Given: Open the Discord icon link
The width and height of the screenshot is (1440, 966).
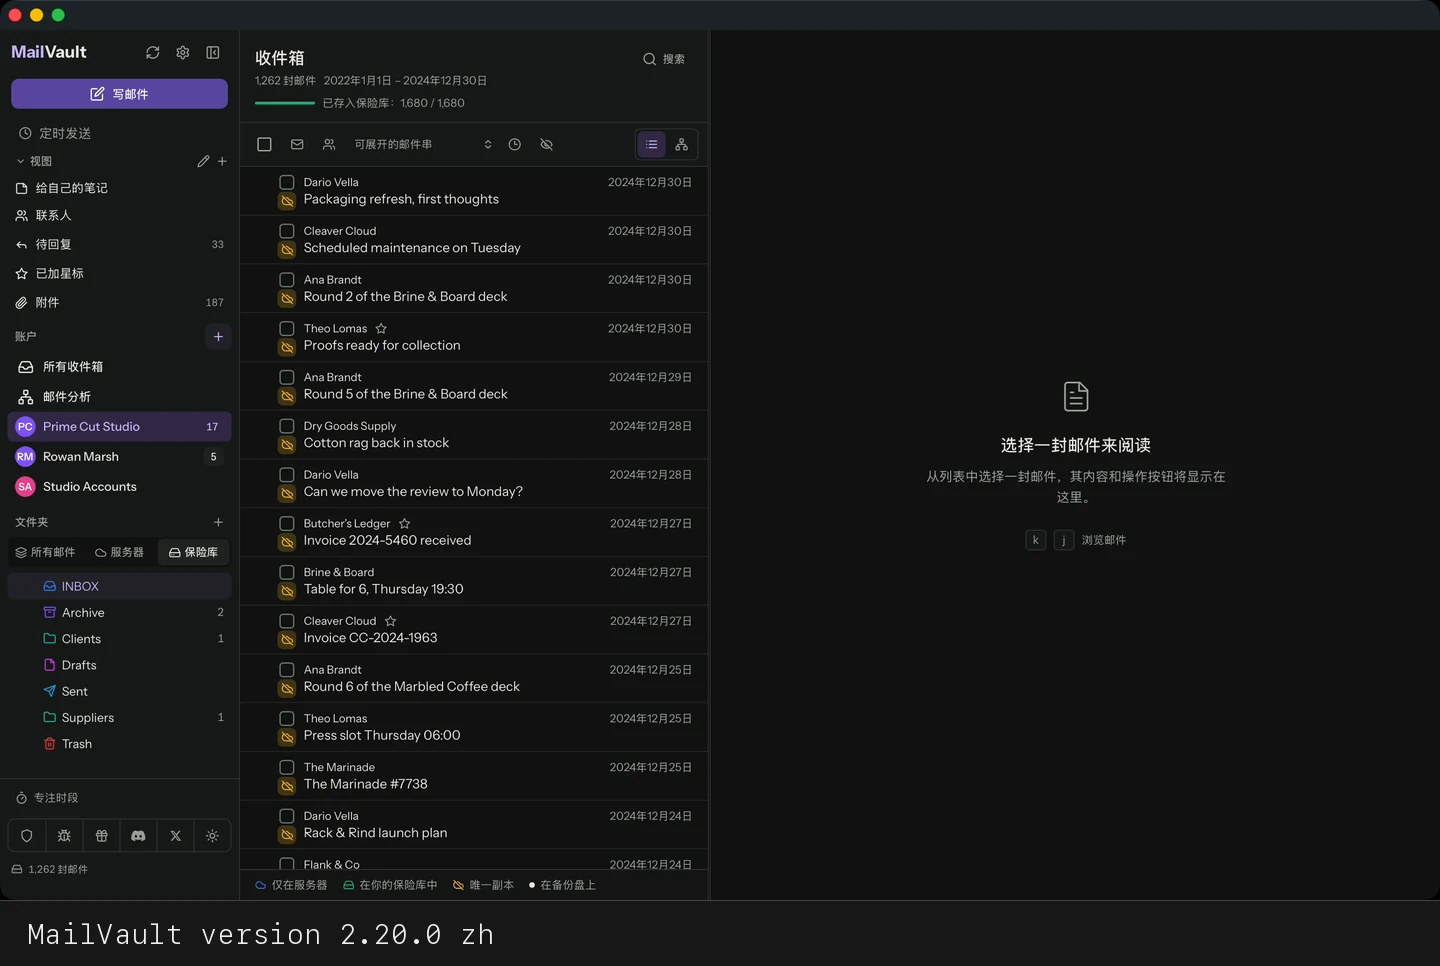Looking at the screenshot, I should [x=138, y=836].
